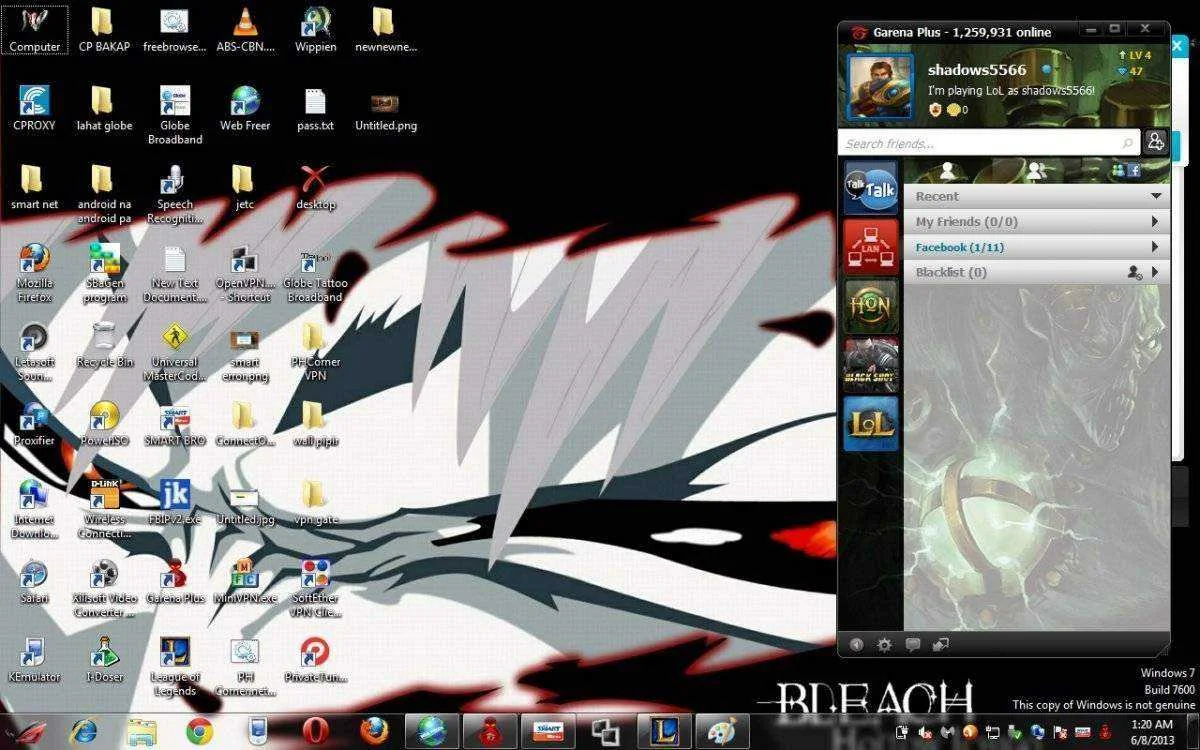Select the Wippien desktop icon
Image resolution: width=1200 pixels, height=750 pixels.
pos(315,29)
